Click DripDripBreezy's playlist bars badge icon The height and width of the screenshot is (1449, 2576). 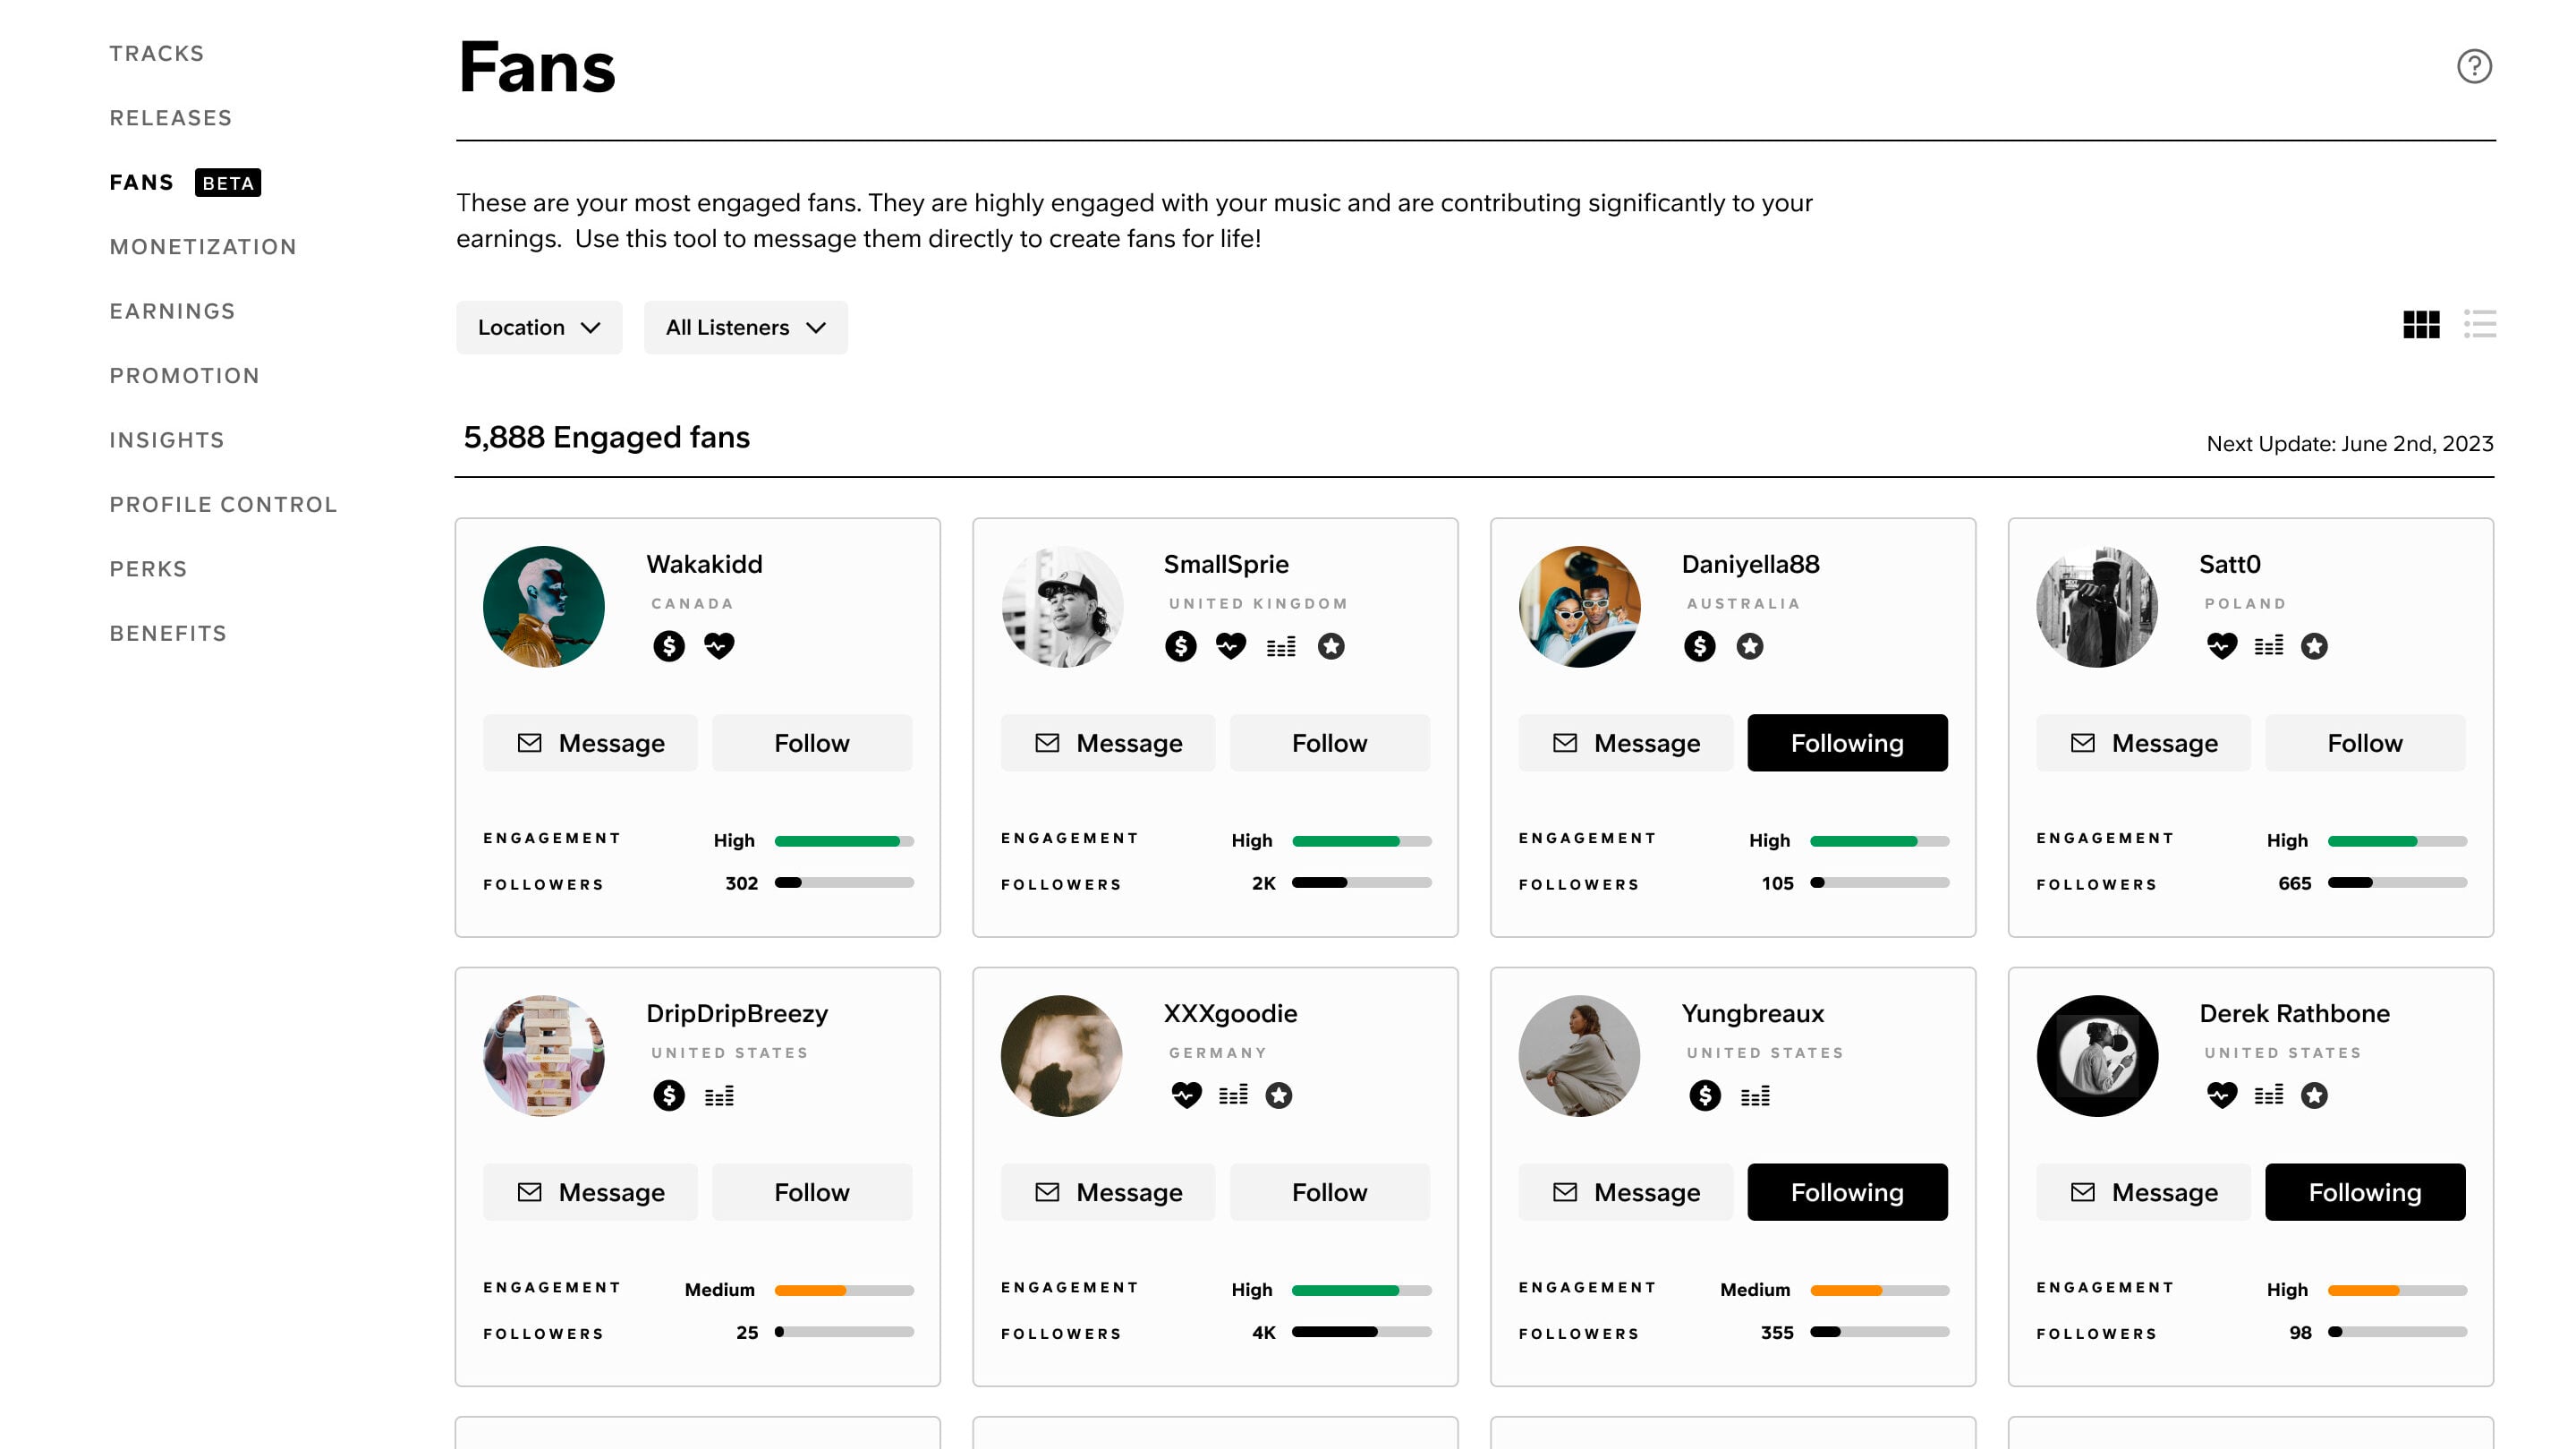[x=719, y=1096]
